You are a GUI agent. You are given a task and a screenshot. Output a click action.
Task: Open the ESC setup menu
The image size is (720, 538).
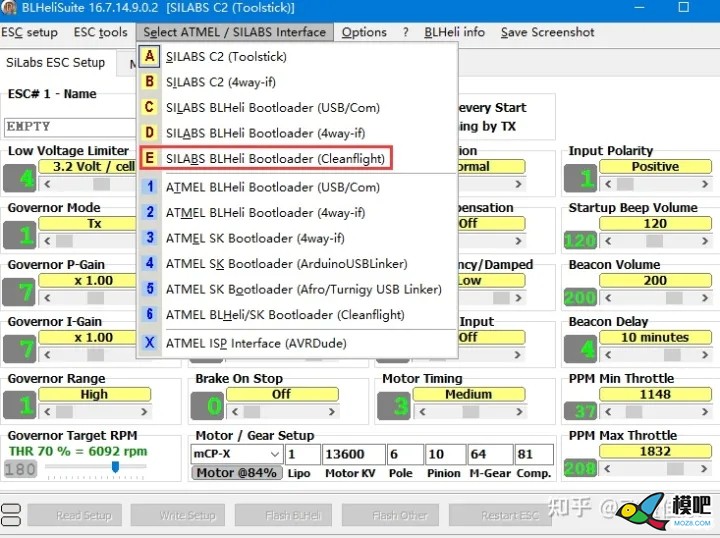(29, 32)
